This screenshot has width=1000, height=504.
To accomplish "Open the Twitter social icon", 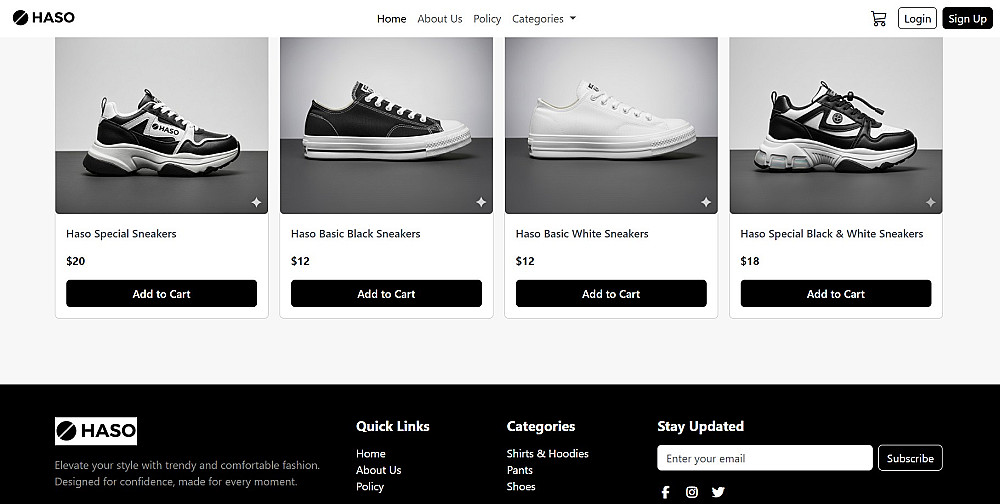I will coord(717,492).
